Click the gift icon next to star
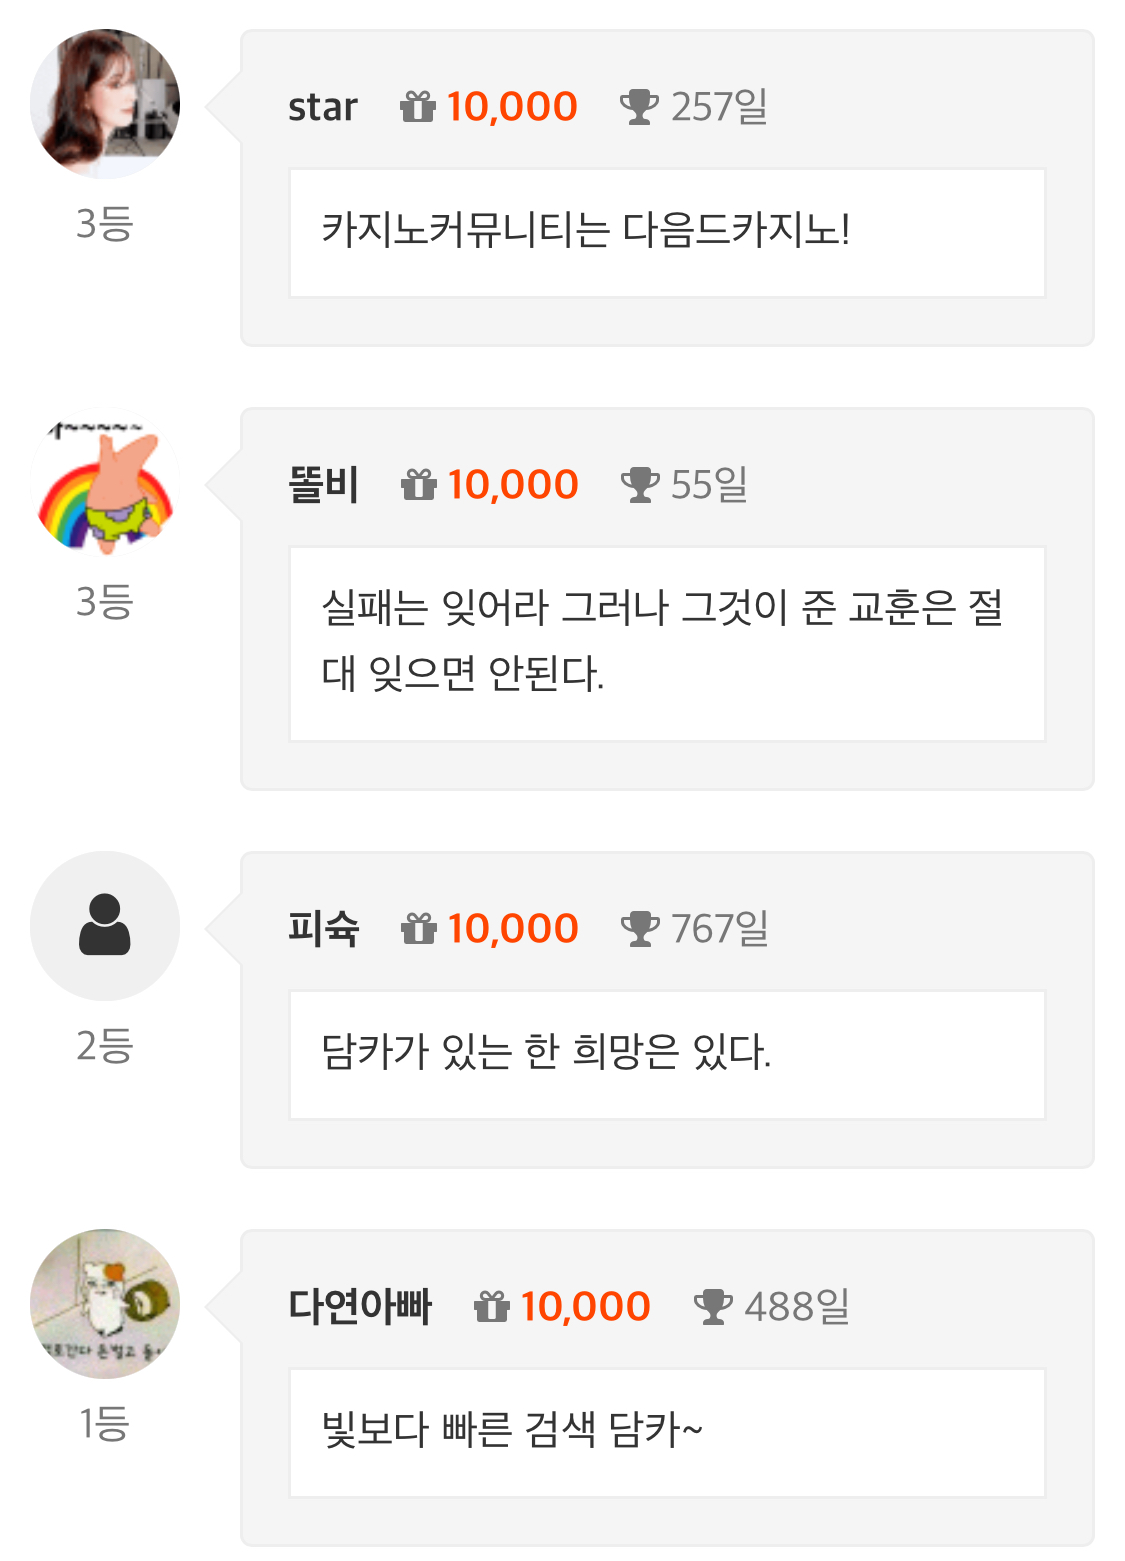1125x1561 pixels. [418, 106]
